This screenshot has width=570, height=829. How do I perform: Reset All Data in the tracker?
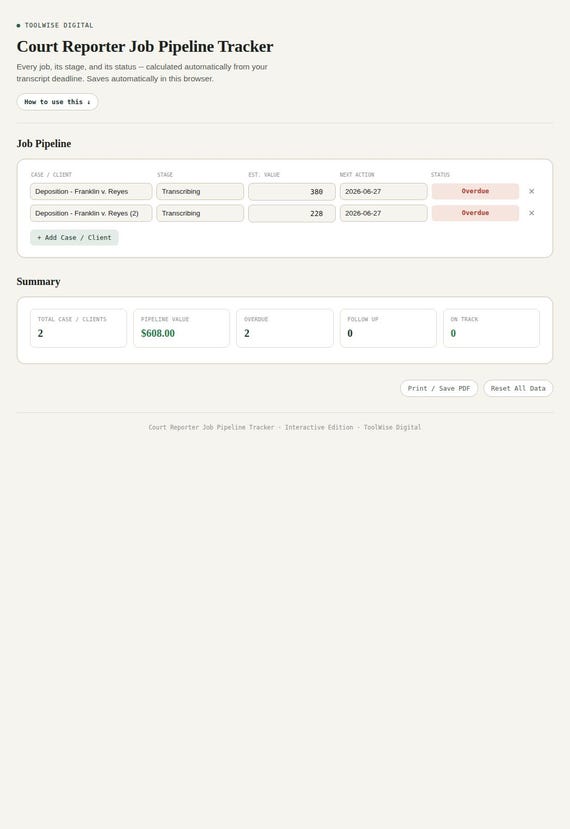518,388
